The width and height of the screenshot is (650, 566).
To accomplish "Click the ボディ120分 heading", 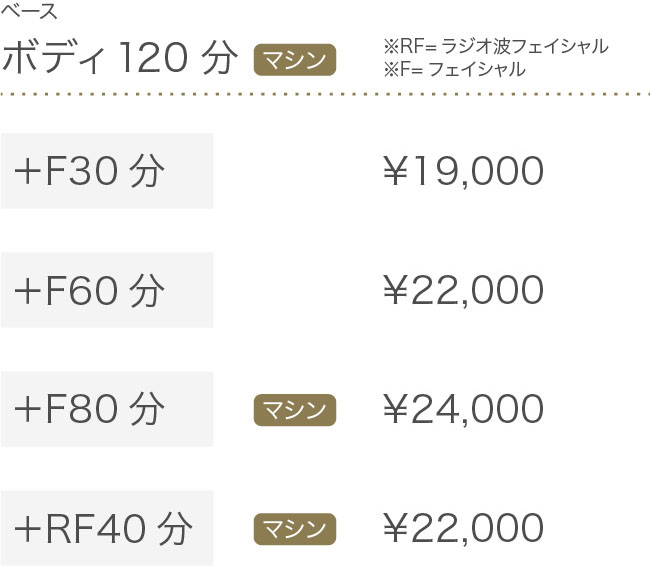I will (120, 58).
